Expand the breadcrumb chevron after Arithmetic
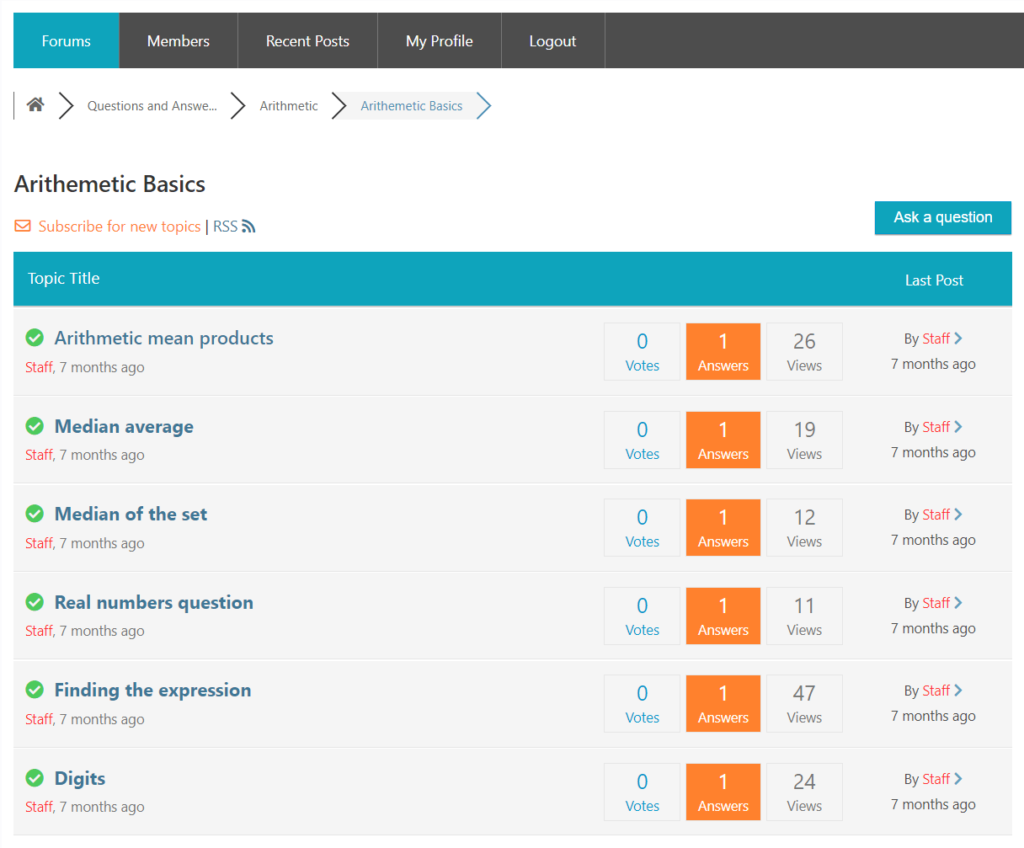 (x=338, y=105)
